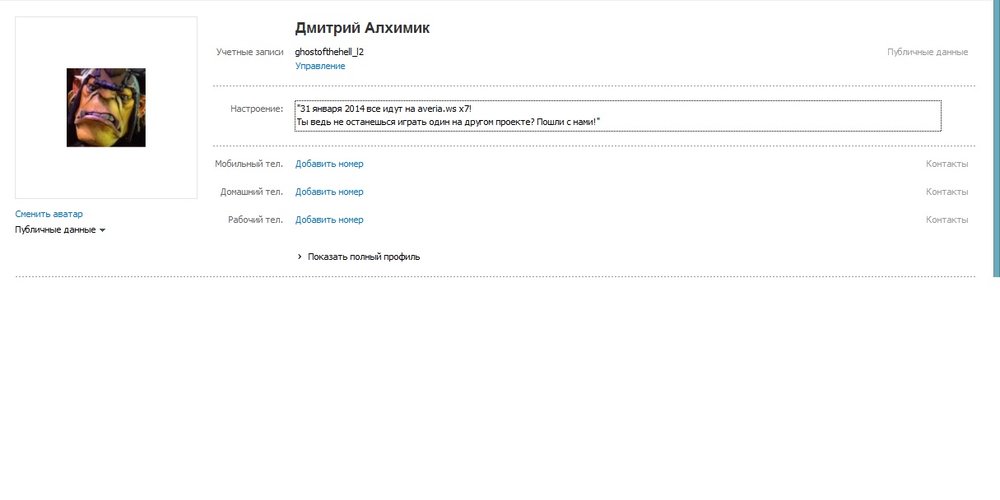The height and width of the screenshot is (500, 1000).
Task: Open the Сменить аватар link
Action: pyautogui.click(x=49, y=214)
